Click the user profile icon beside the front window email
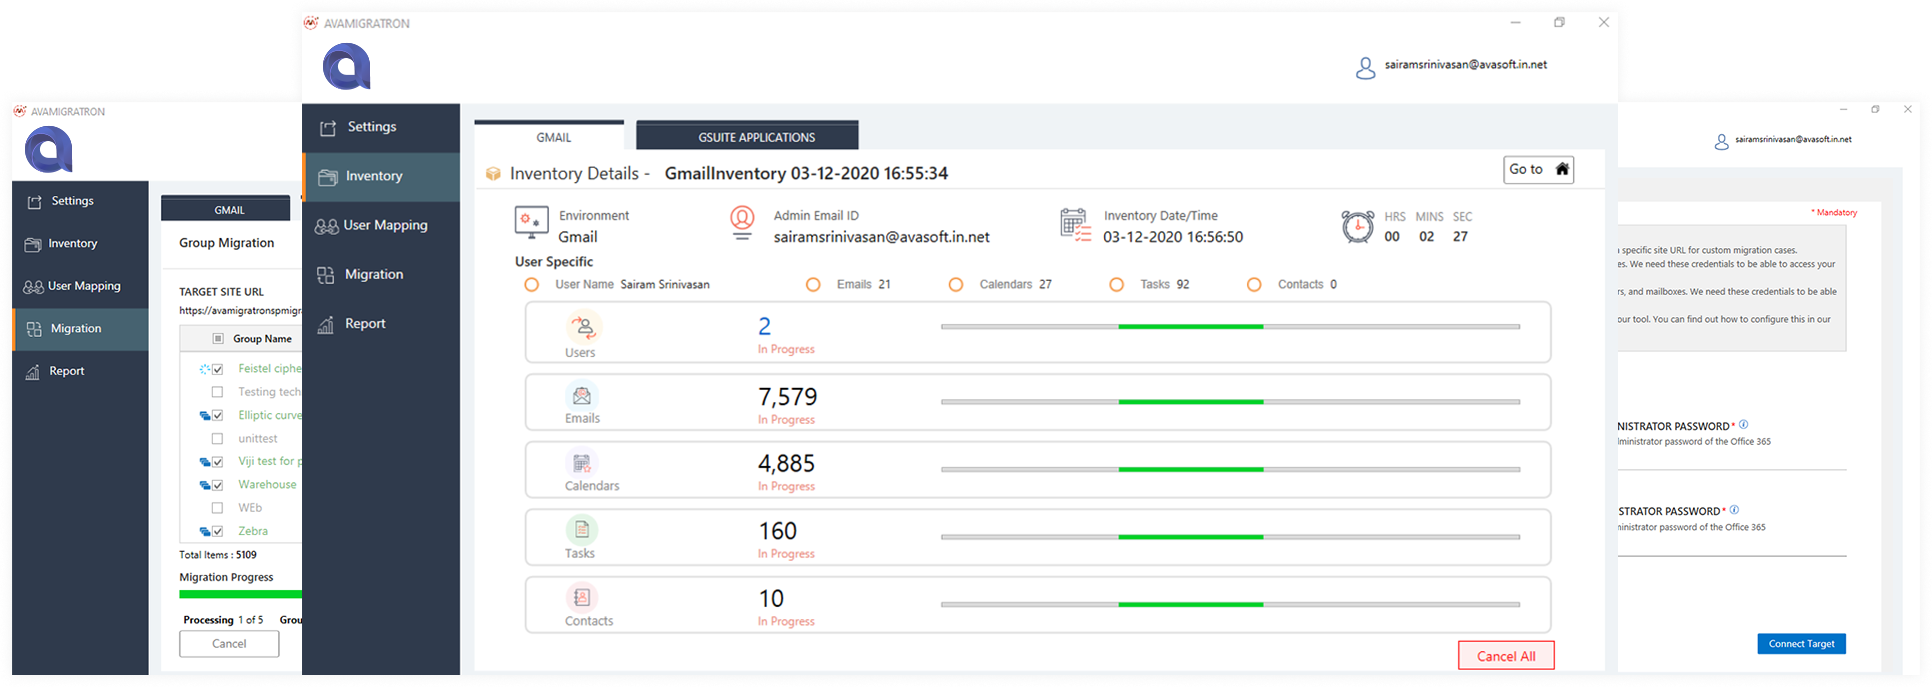This screenshot has height=687, width=1932. [x=1365, y=68]
